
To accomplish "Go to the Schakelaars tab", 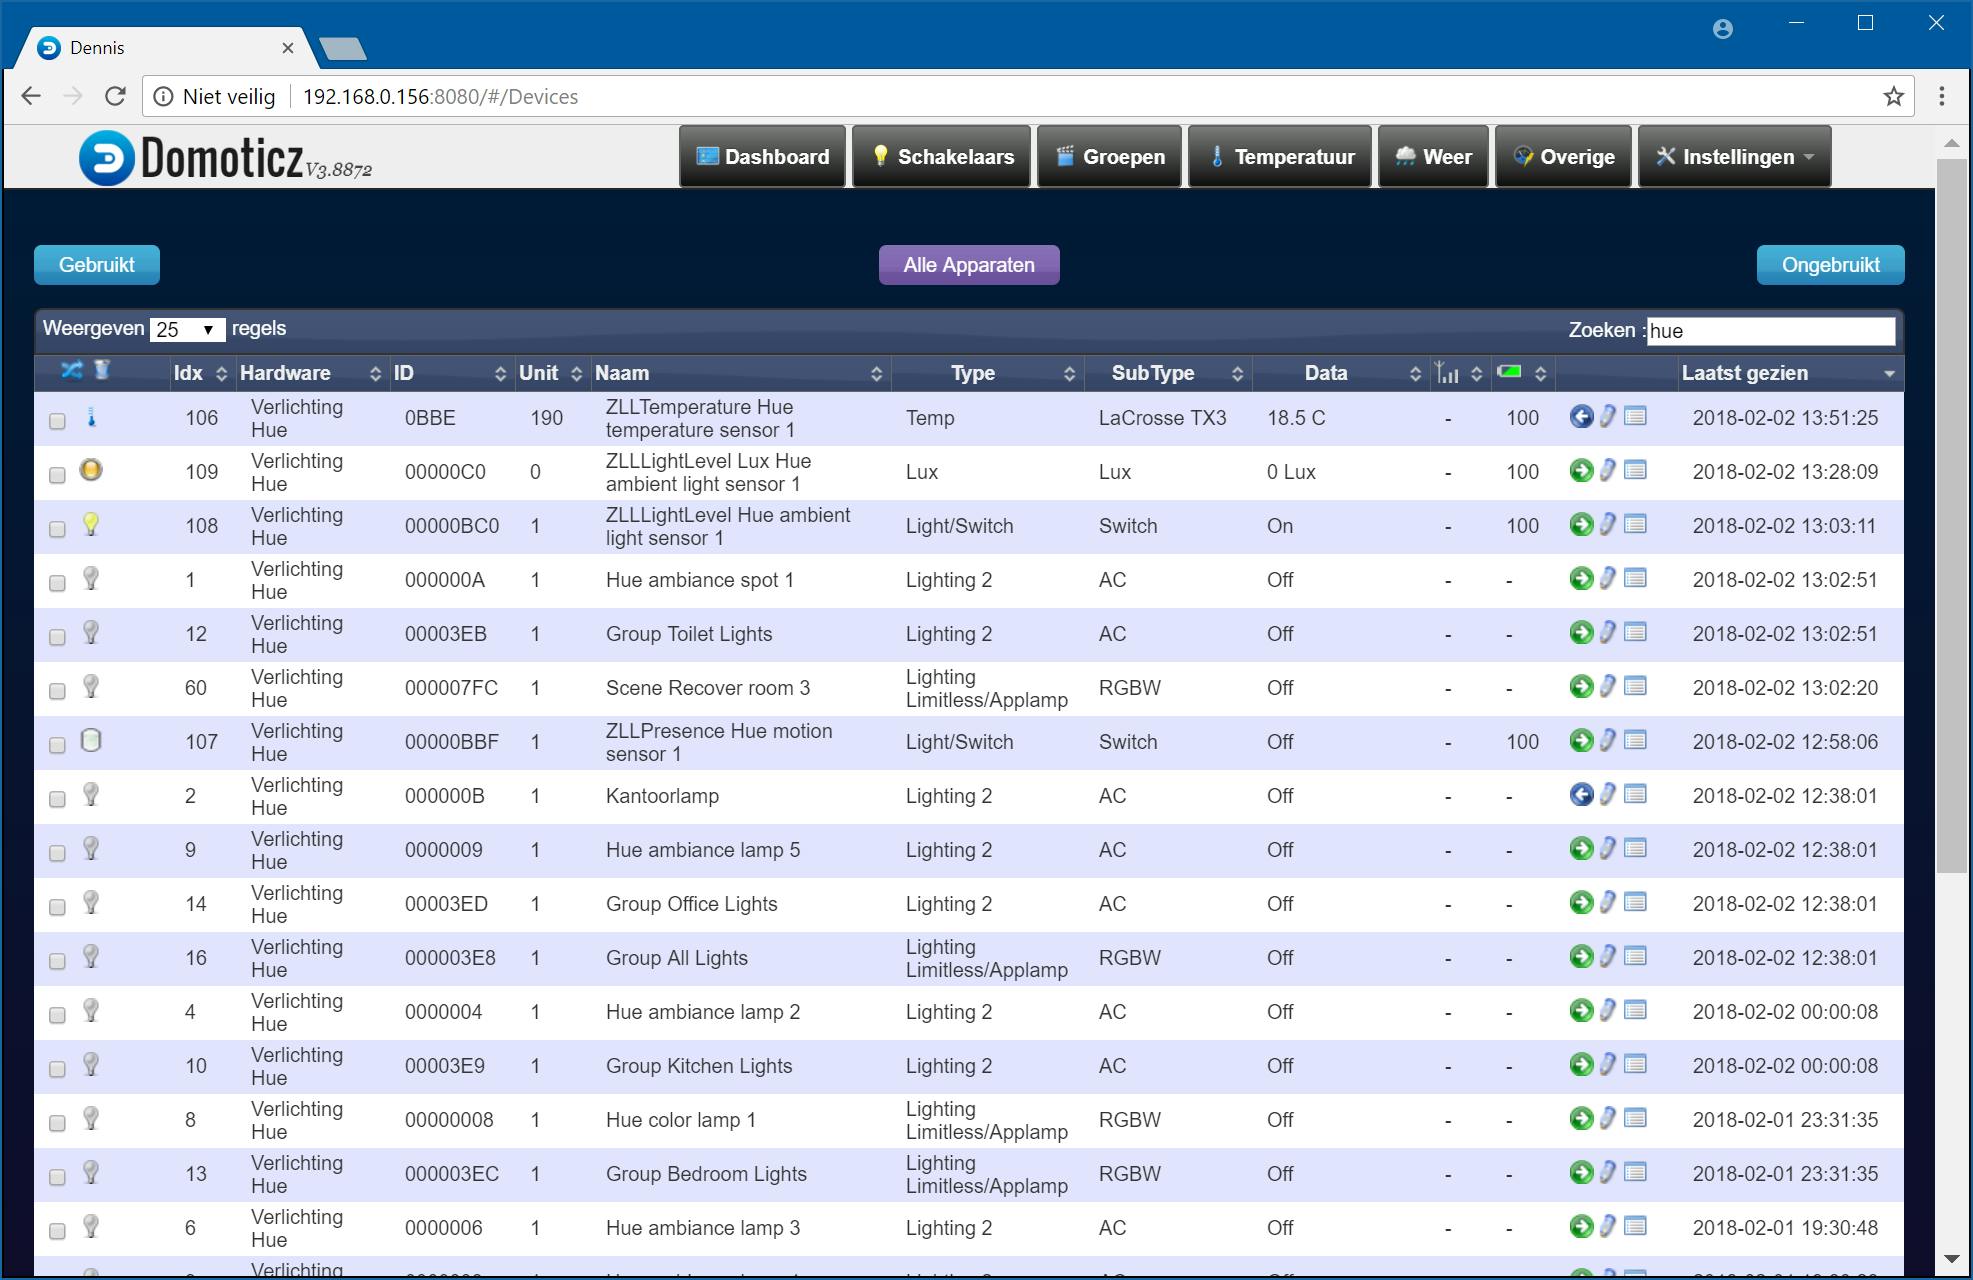I will (941, 157).
